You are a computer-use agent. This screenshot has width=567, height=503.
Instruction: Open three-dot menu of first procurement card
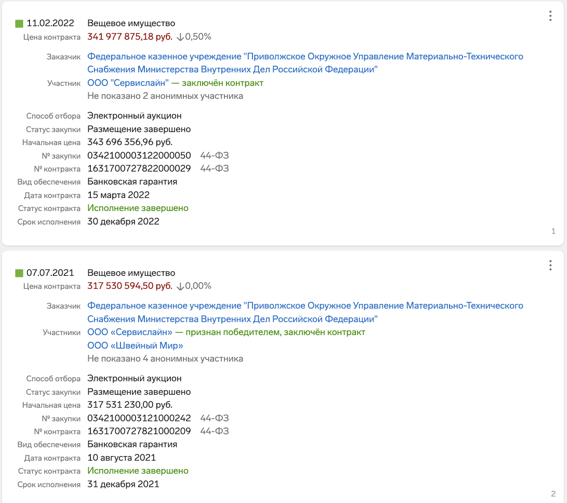550,16
